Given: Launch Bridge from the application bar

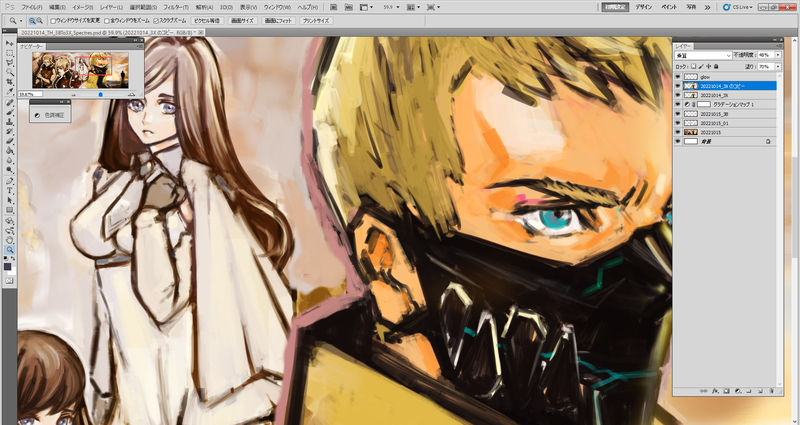Looking at the screenshot, I should point(333,7).
